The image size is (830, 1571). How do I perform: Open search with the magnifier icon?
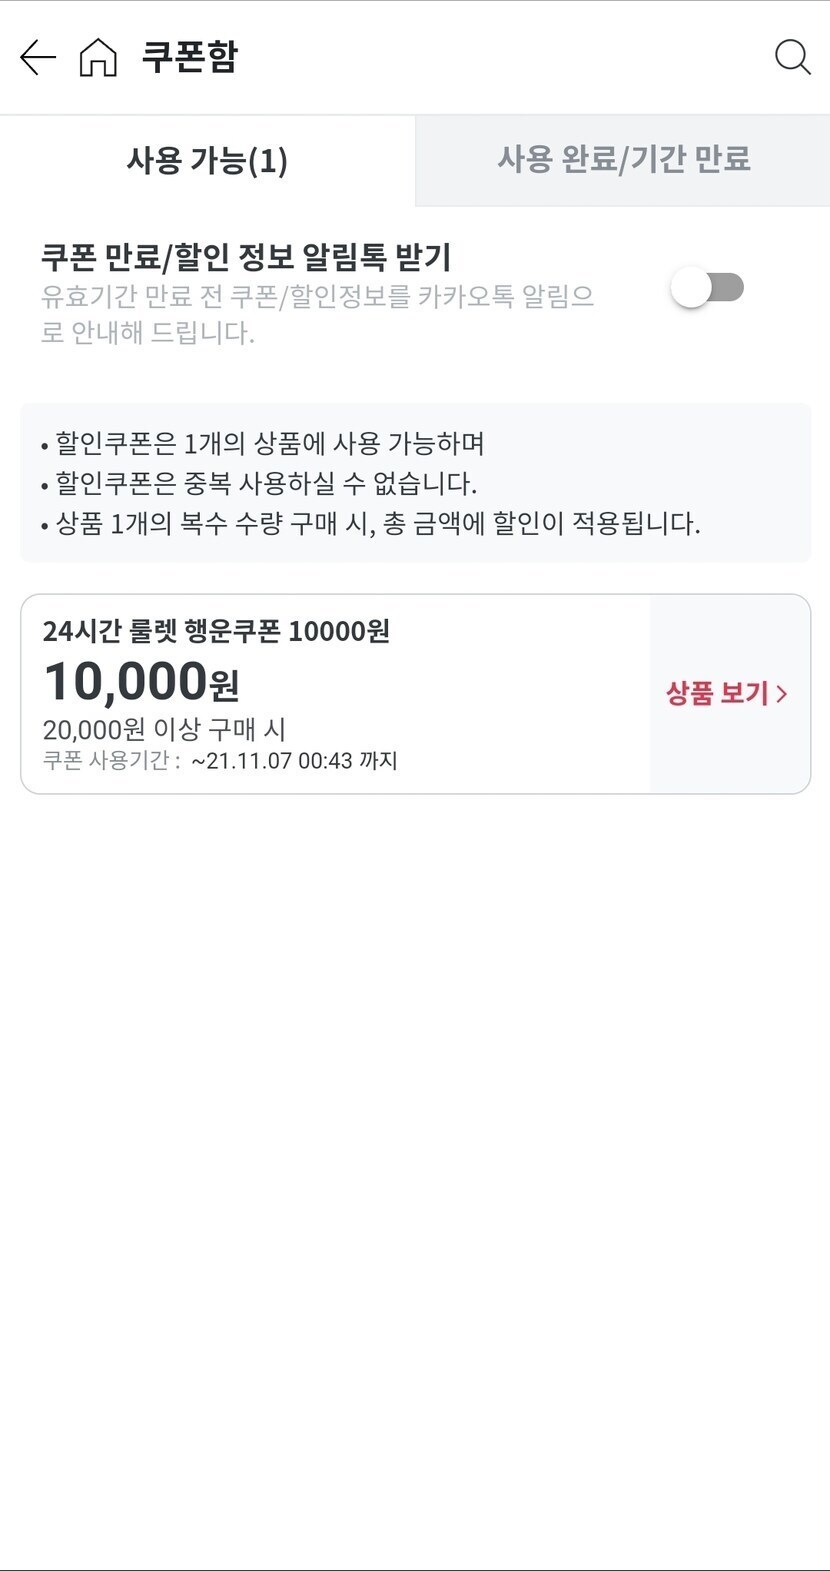pos(792,58)
